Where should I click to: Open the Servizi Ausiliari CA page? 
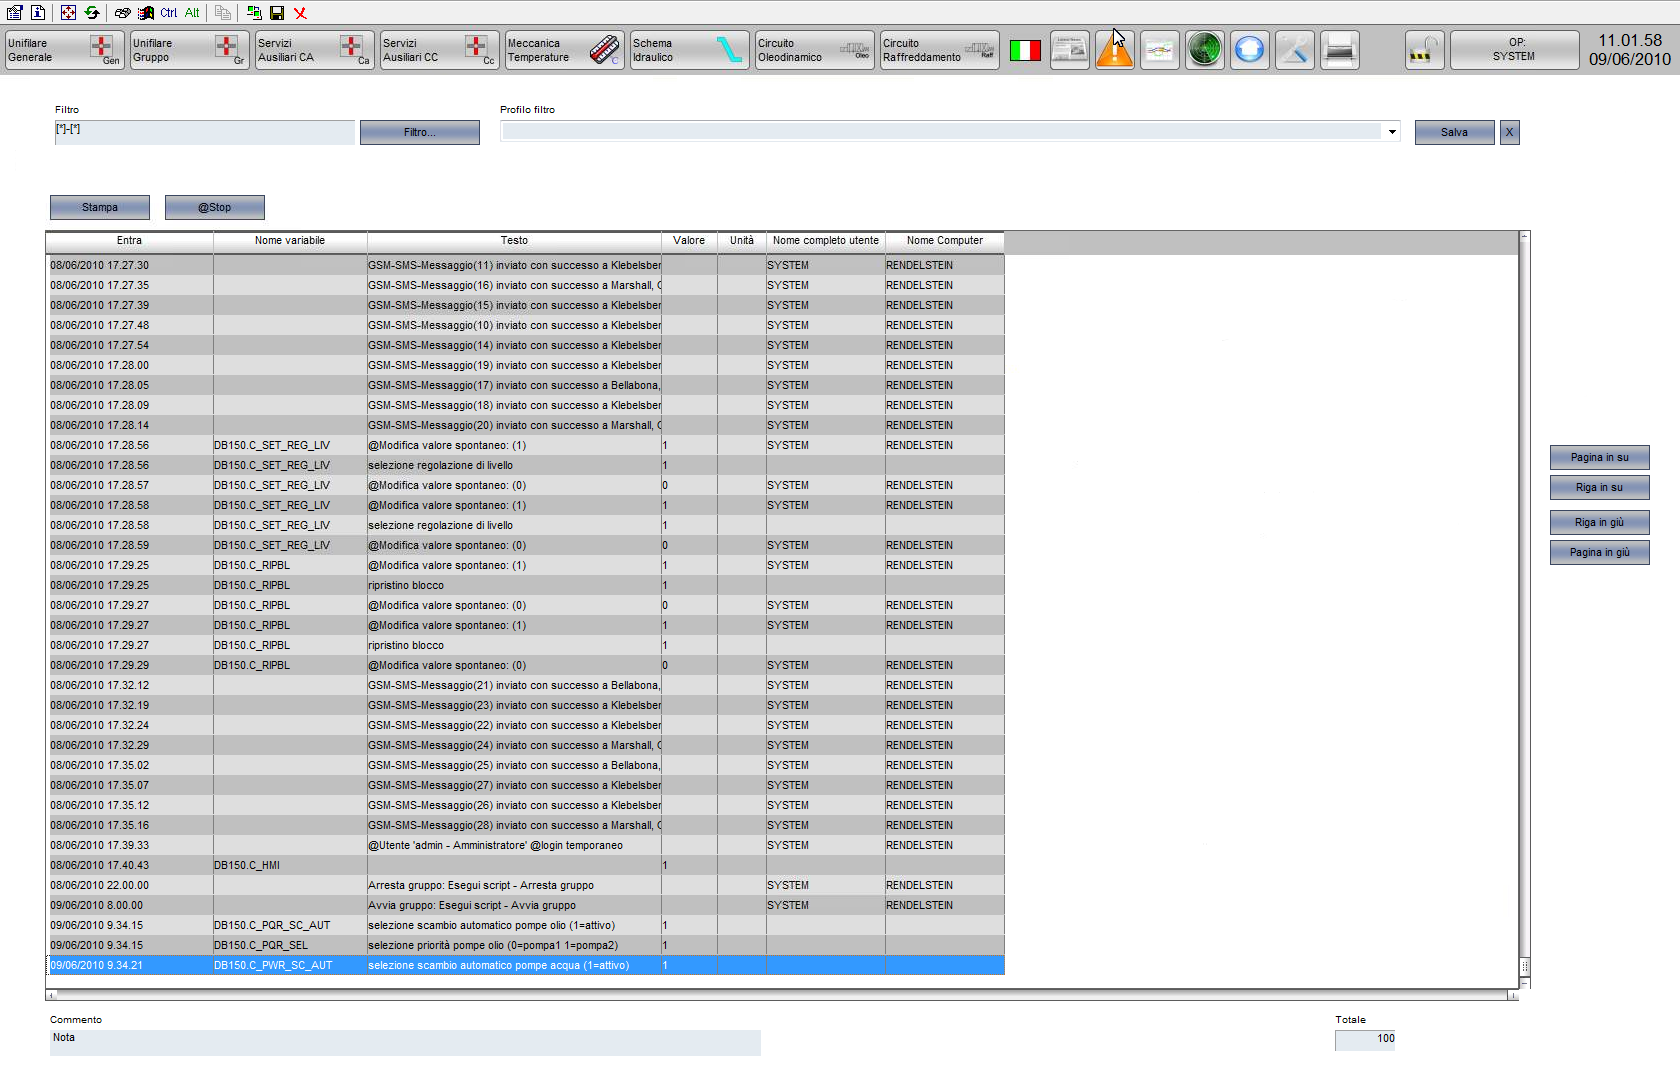pyautogui.click(x=315, y=50)
